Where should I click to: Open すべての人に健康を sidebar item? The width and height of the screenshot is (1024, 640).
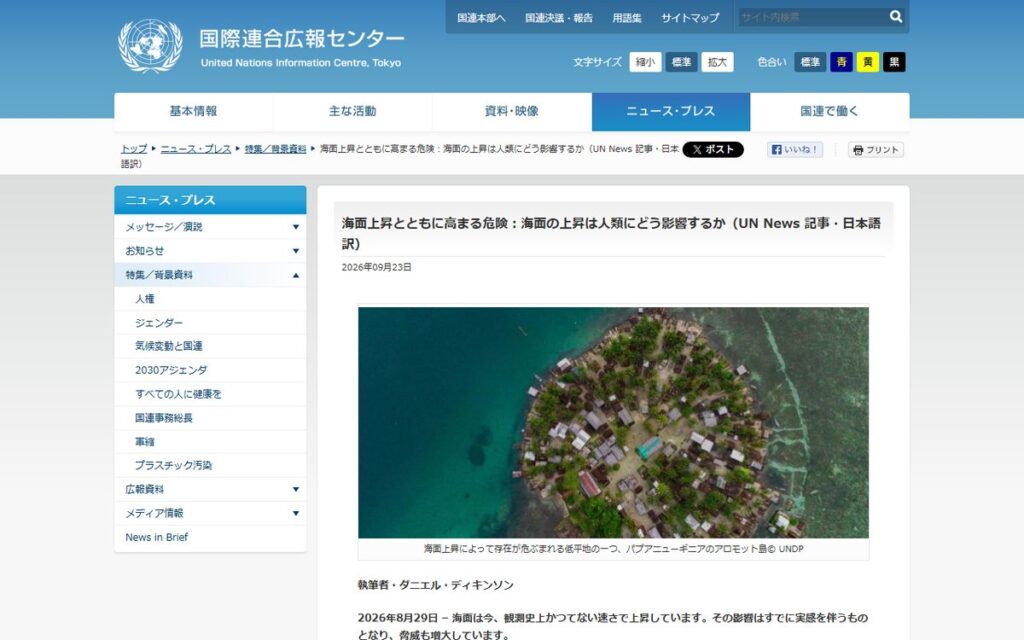tap(210, 394)
